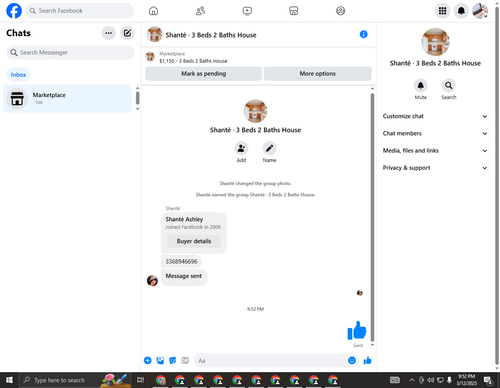Image resolution: width=500 pixels, height=388 pixels.
Task: Send a like from composer
Action: (x=367, y=360)
